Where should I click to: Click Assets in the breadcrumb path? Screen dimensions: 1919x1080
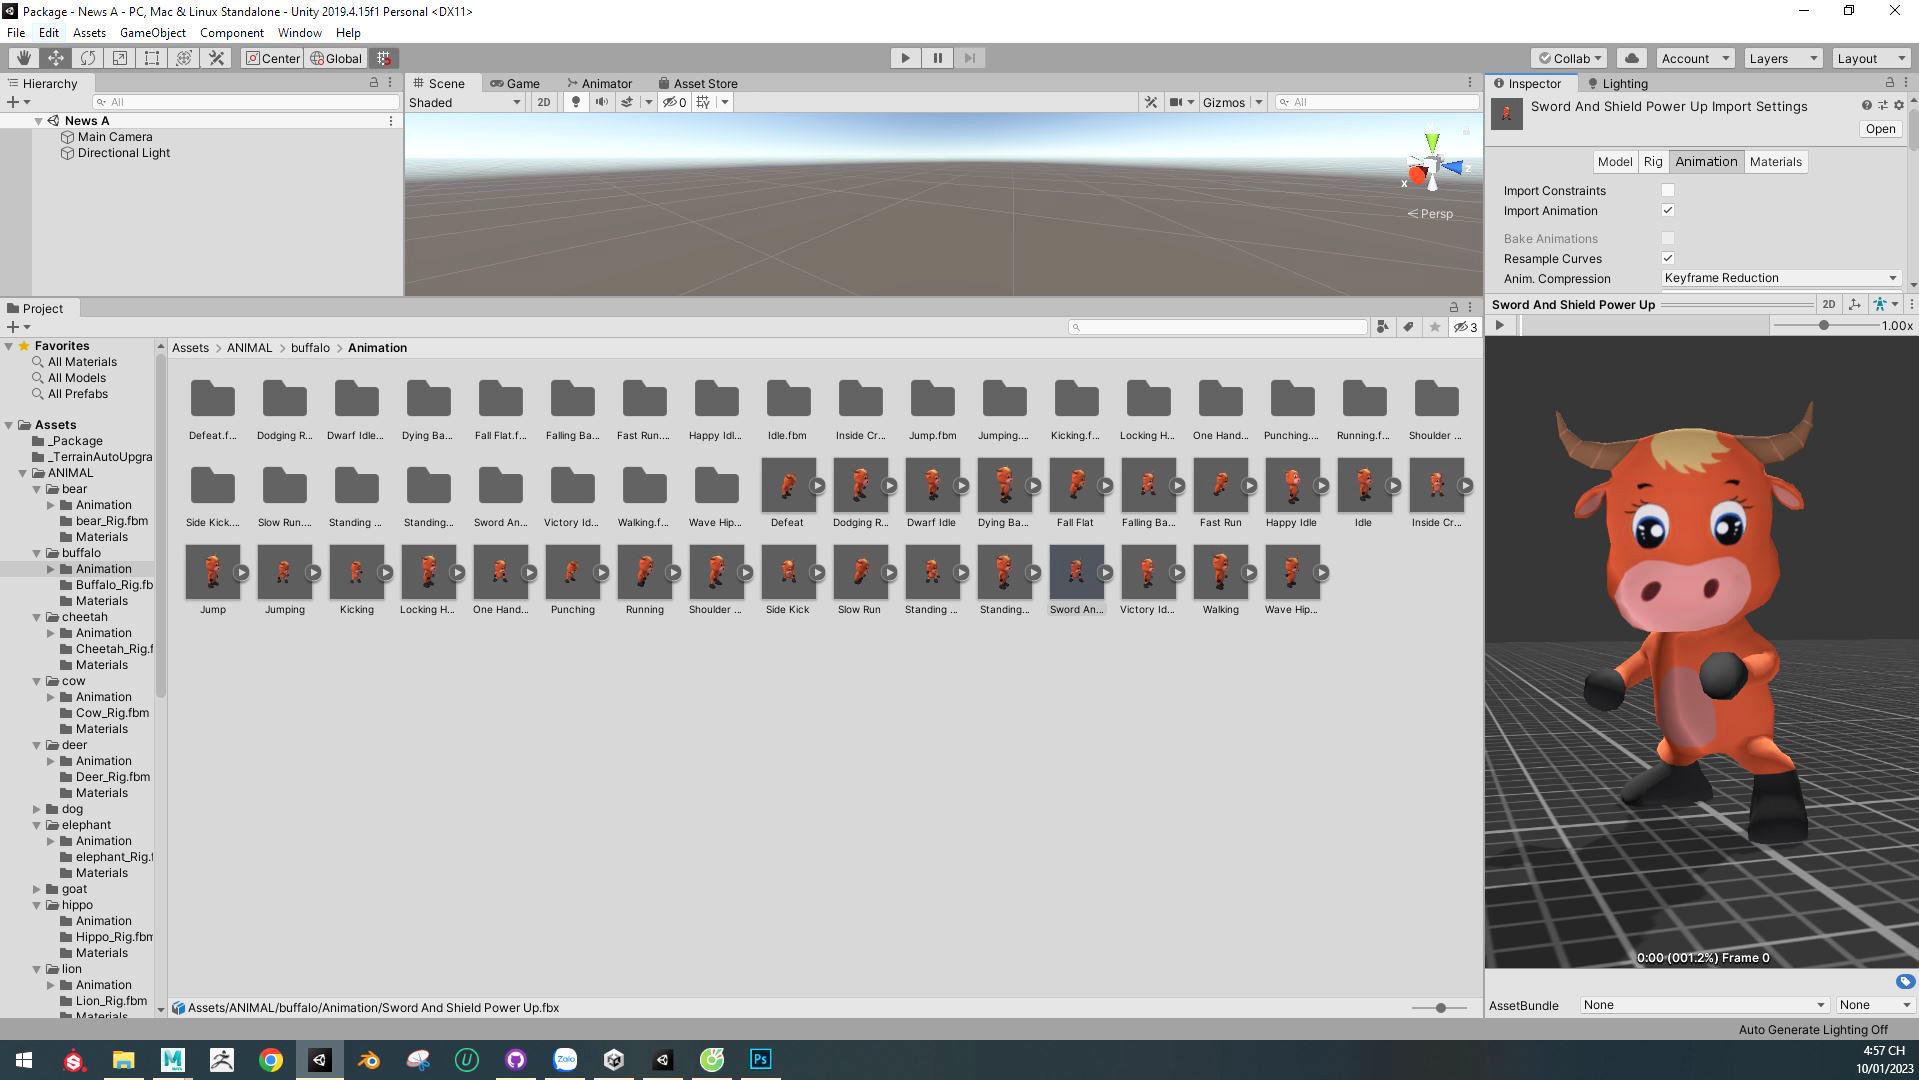click(x=190, y=348)
